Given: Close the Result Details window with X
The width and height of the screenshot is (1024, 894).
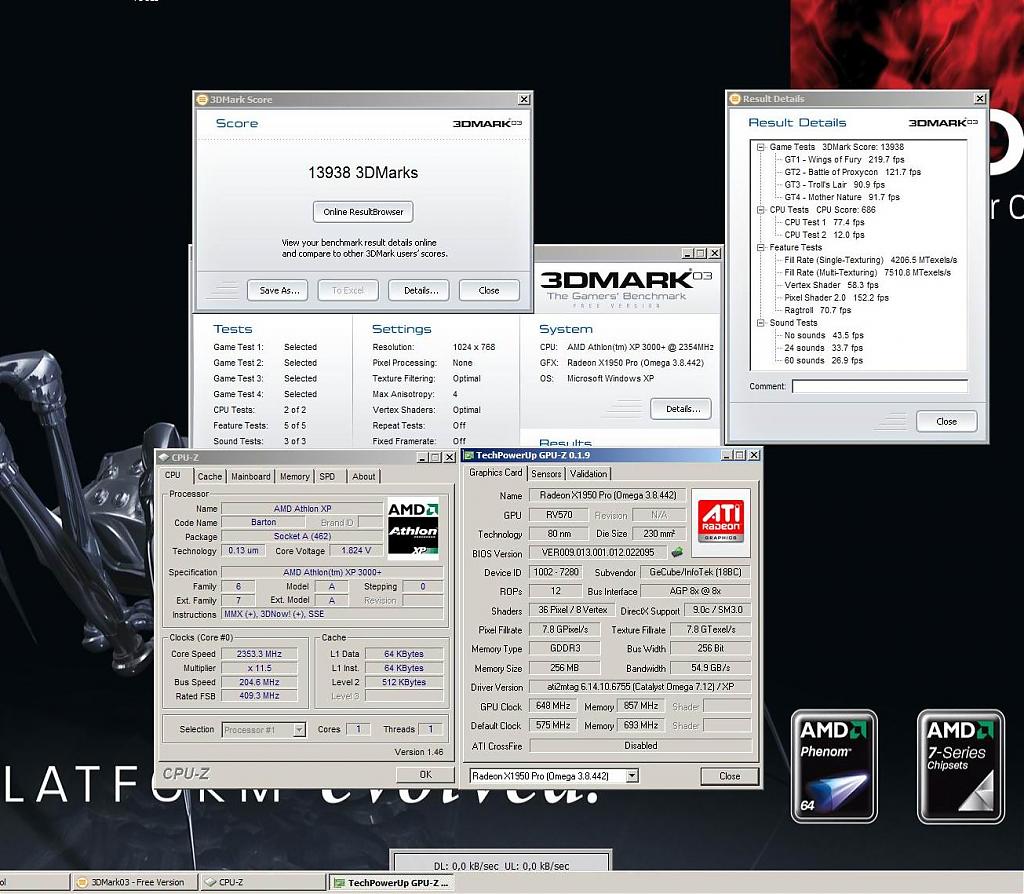Looking at the screenshot, I should [x=980, y=99].
